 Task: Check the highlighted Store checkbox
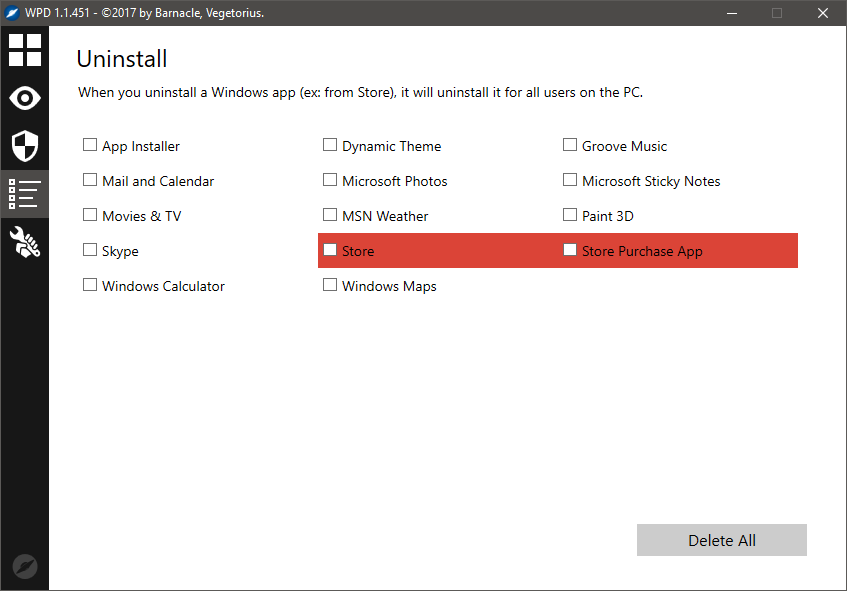click(x=330, y=250)
